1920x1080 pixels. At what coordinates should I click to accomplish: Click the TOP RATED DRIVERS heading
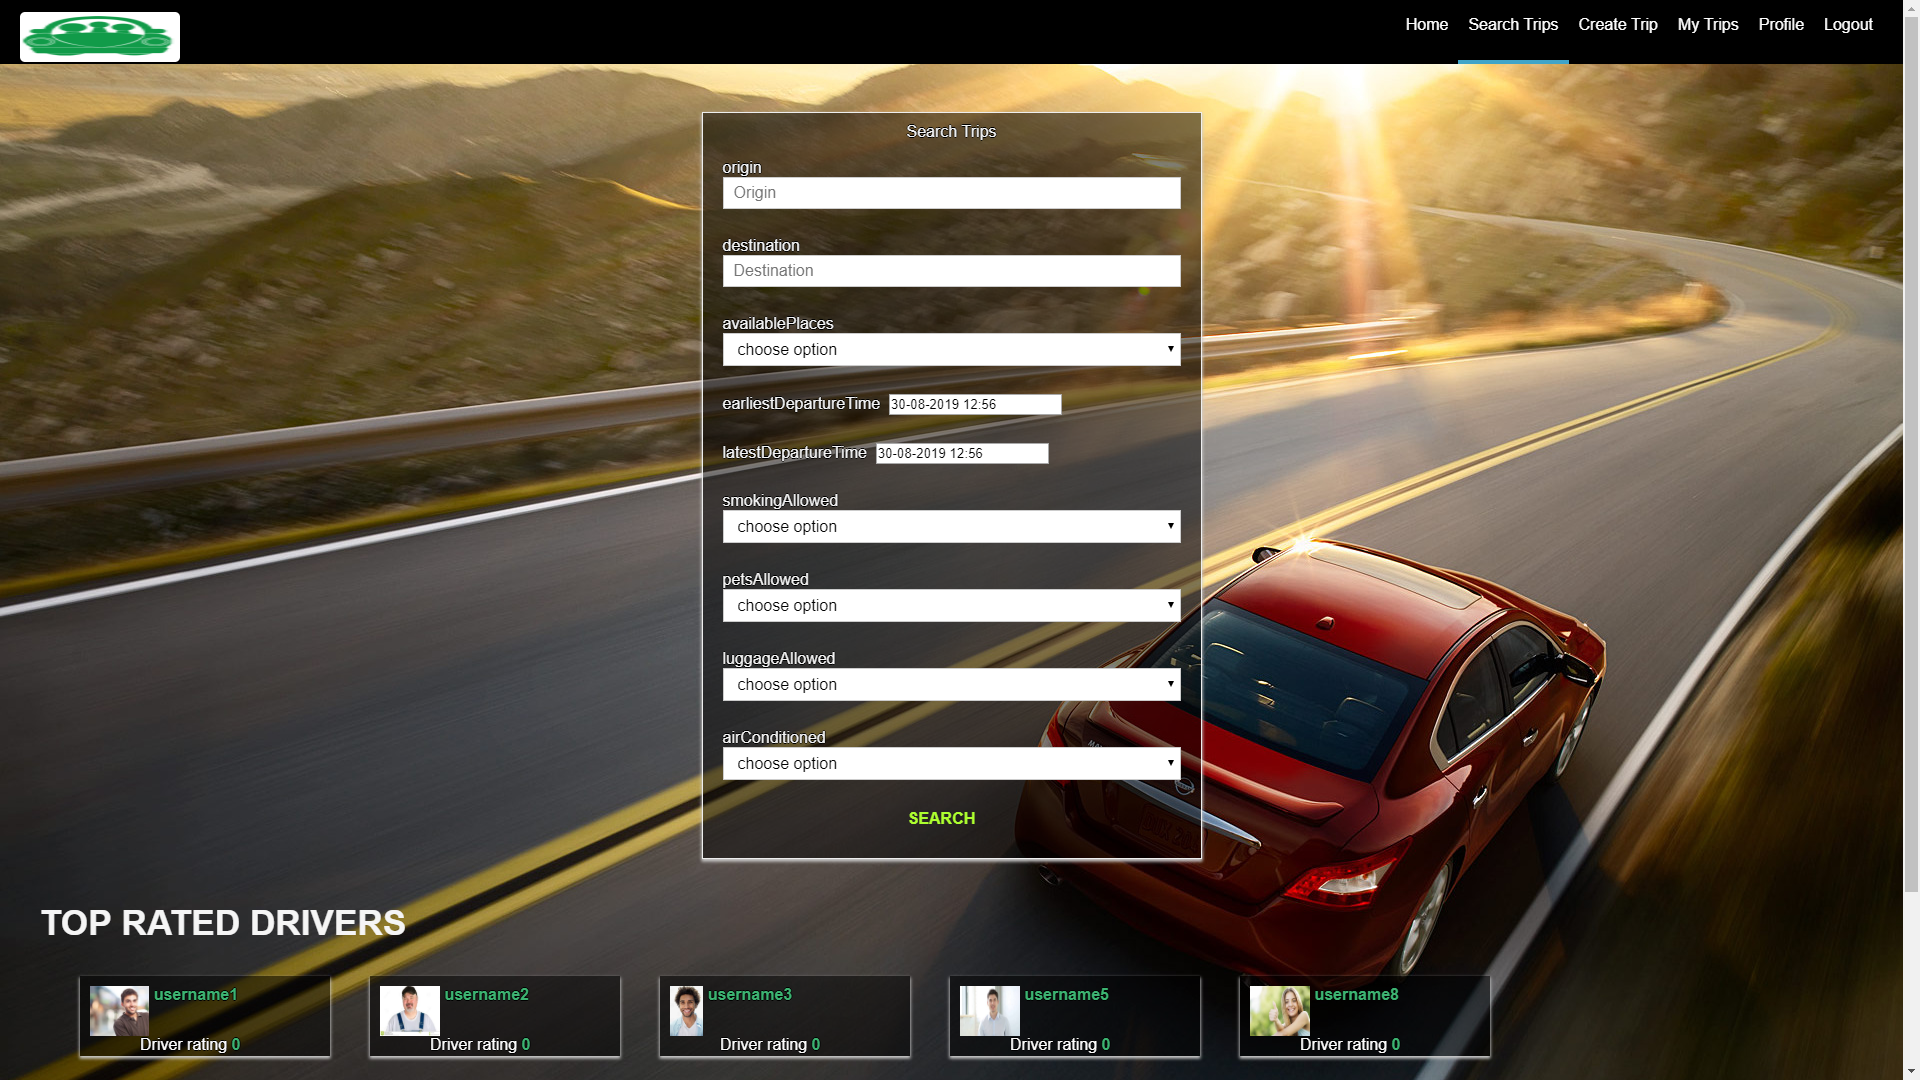point(223,922)
